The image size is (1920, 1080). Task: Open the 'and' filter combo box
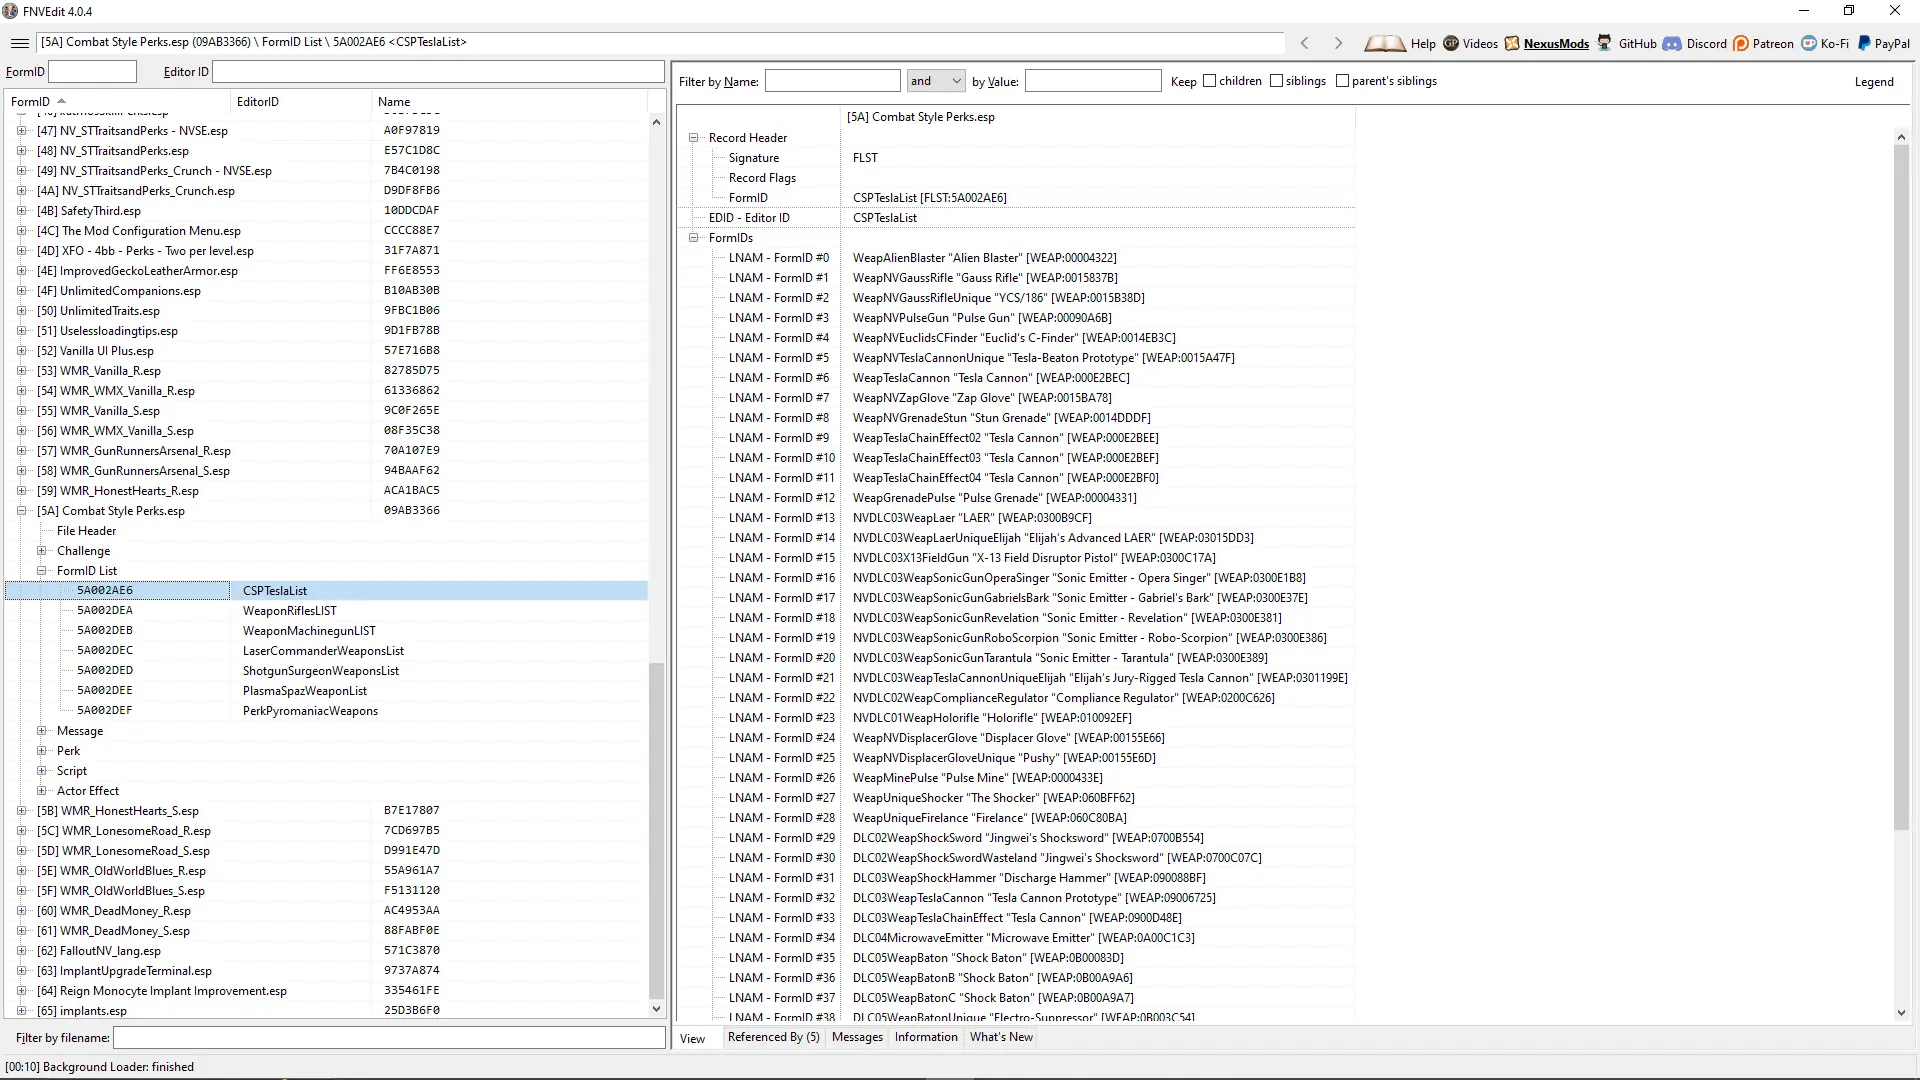(x=936, y=81)
